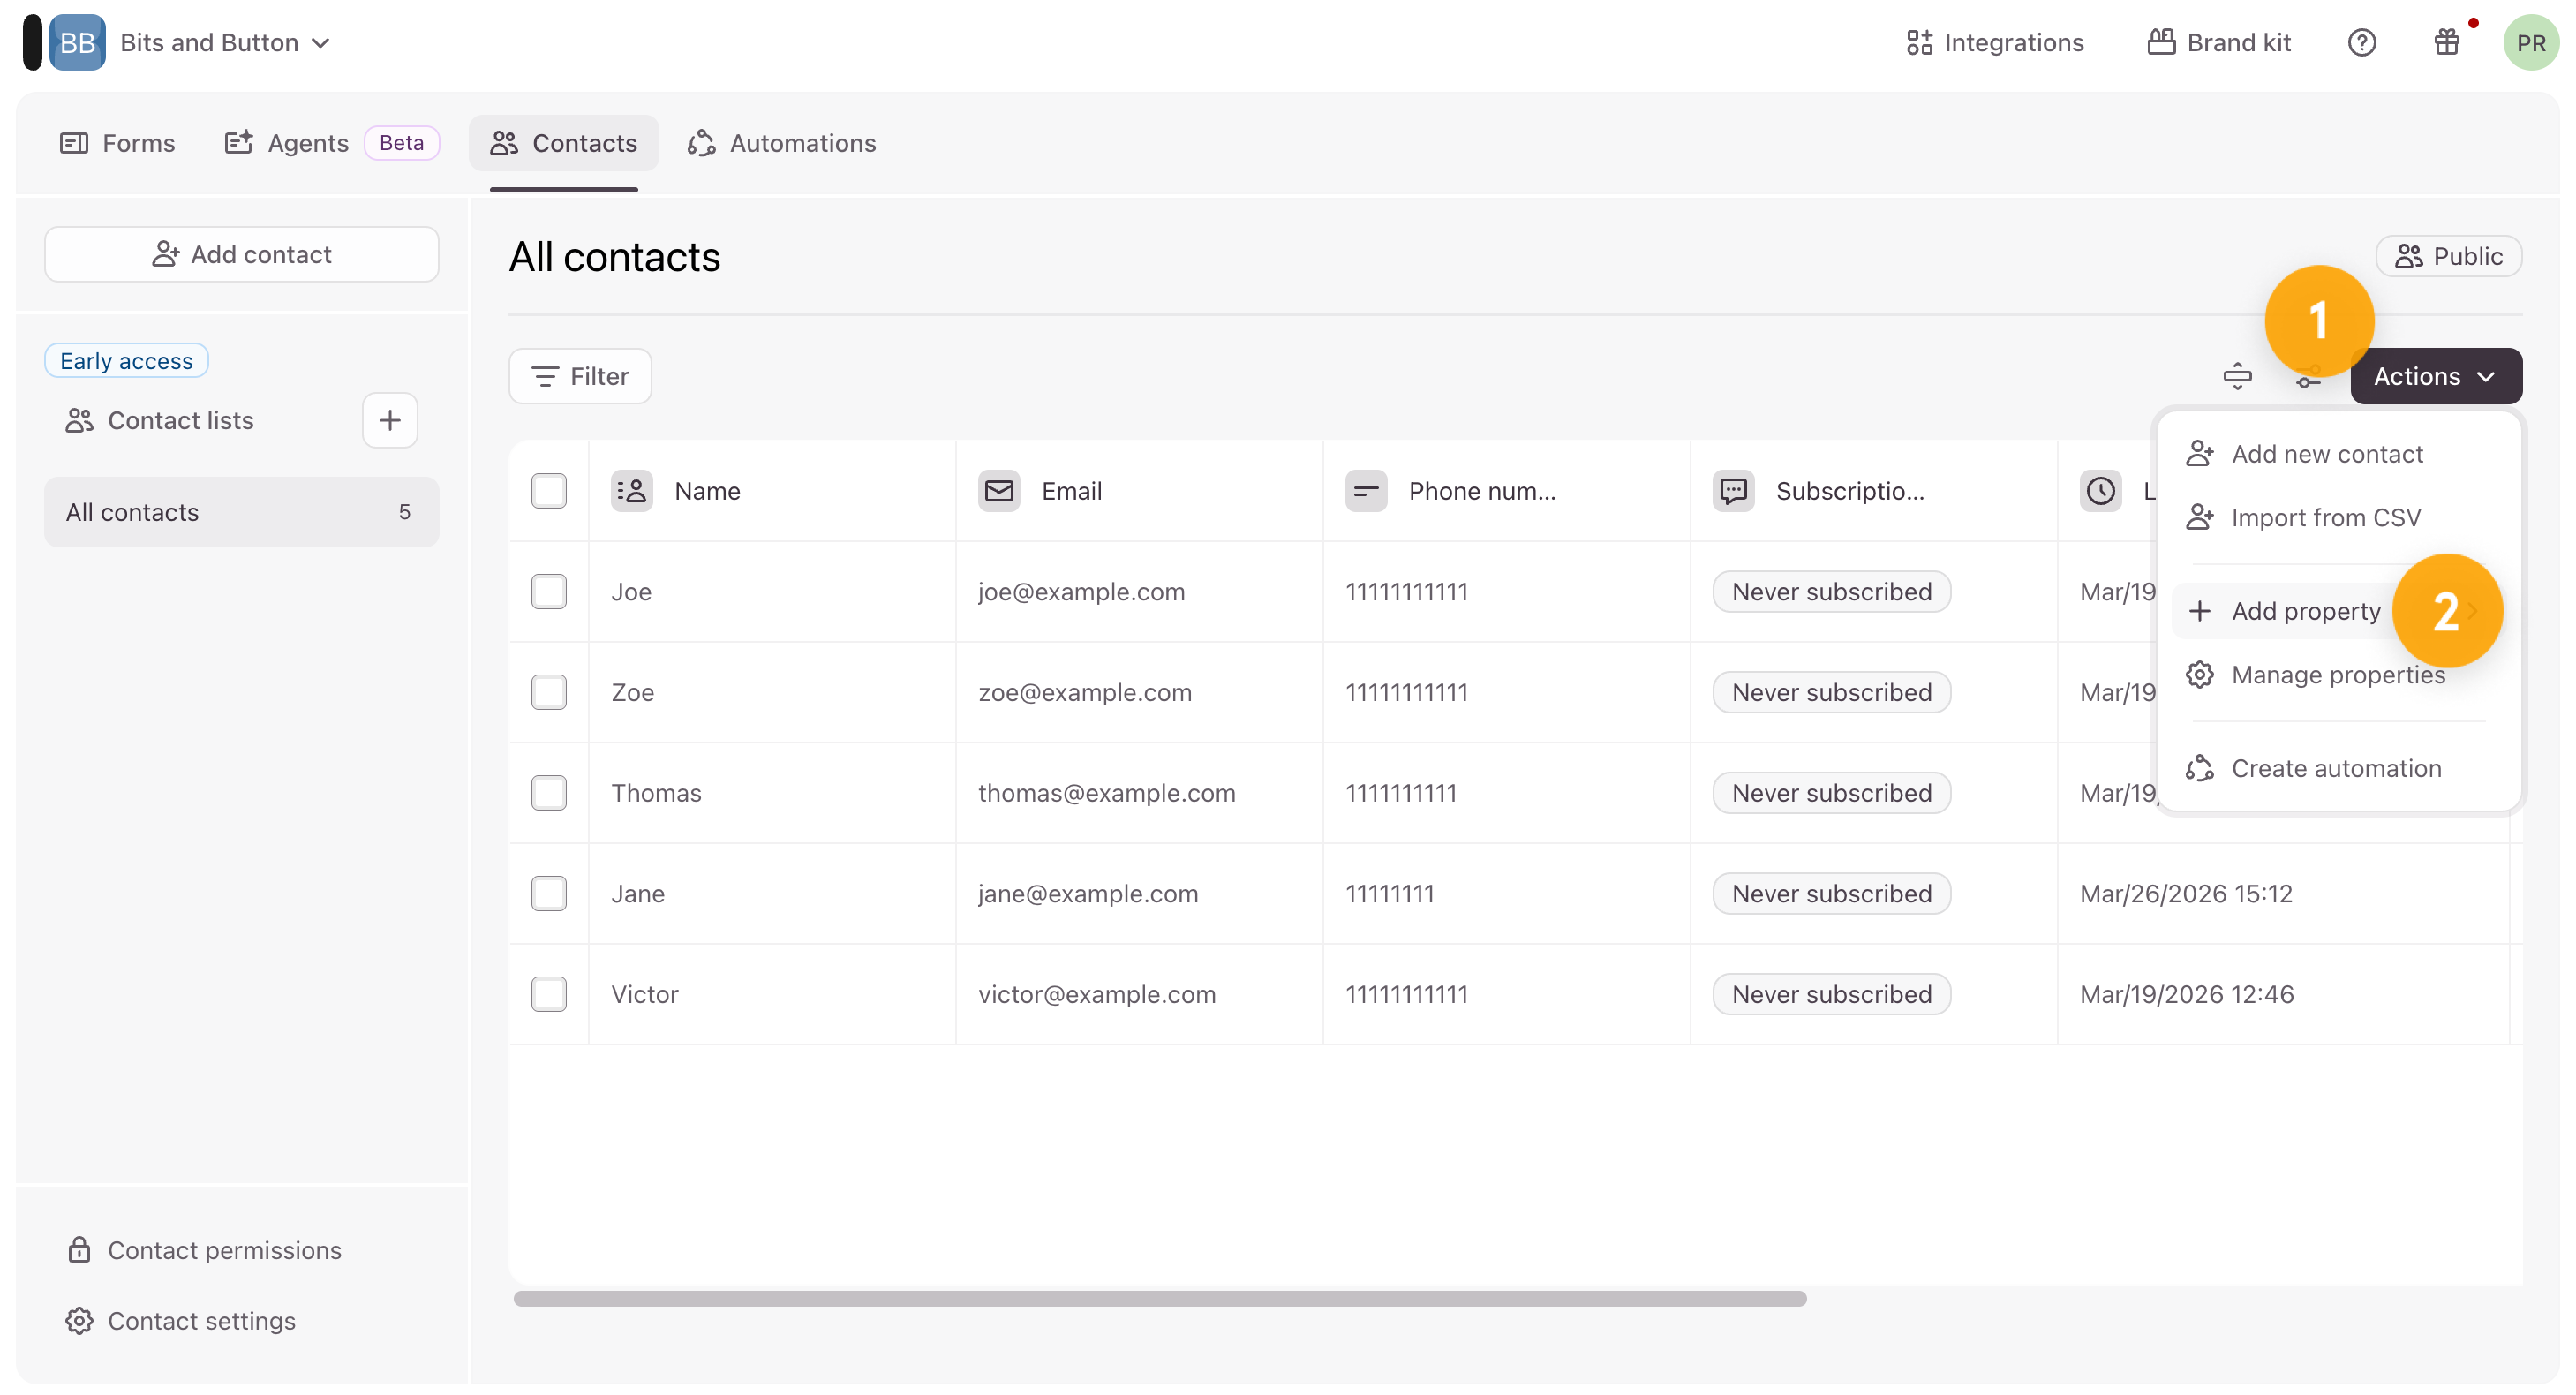
Task: Choose Import from CSV in menu
Action: (x=2325, y=517)
